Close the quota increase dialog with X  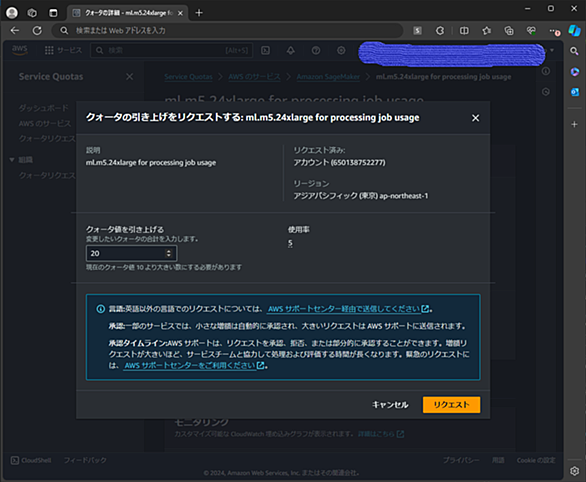point(475,118)
